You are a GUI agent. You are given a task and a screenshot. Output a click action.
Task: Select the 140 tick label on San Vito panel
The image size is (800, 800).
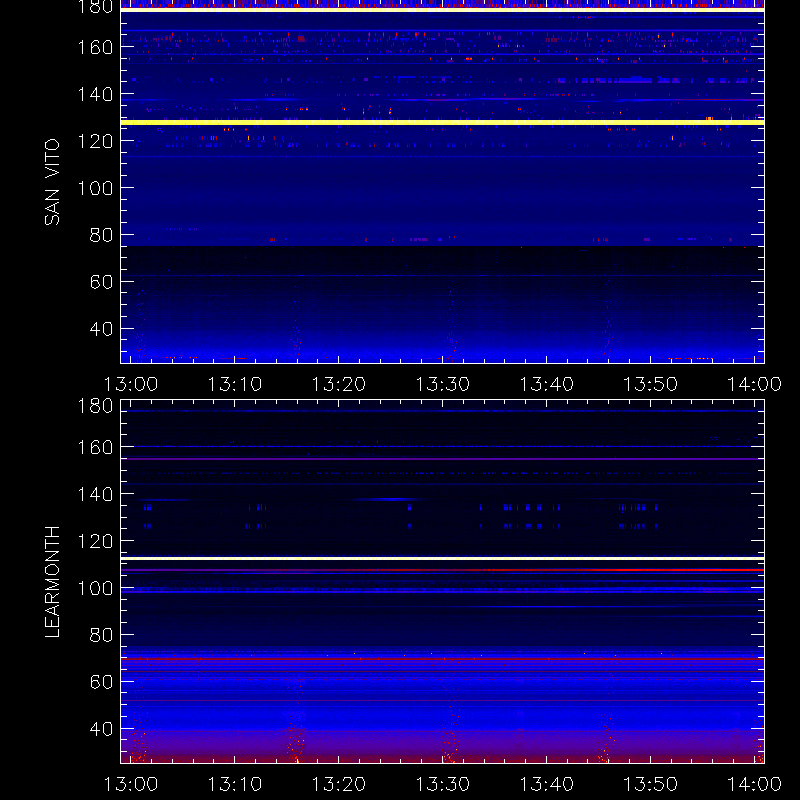click(95, 94)
